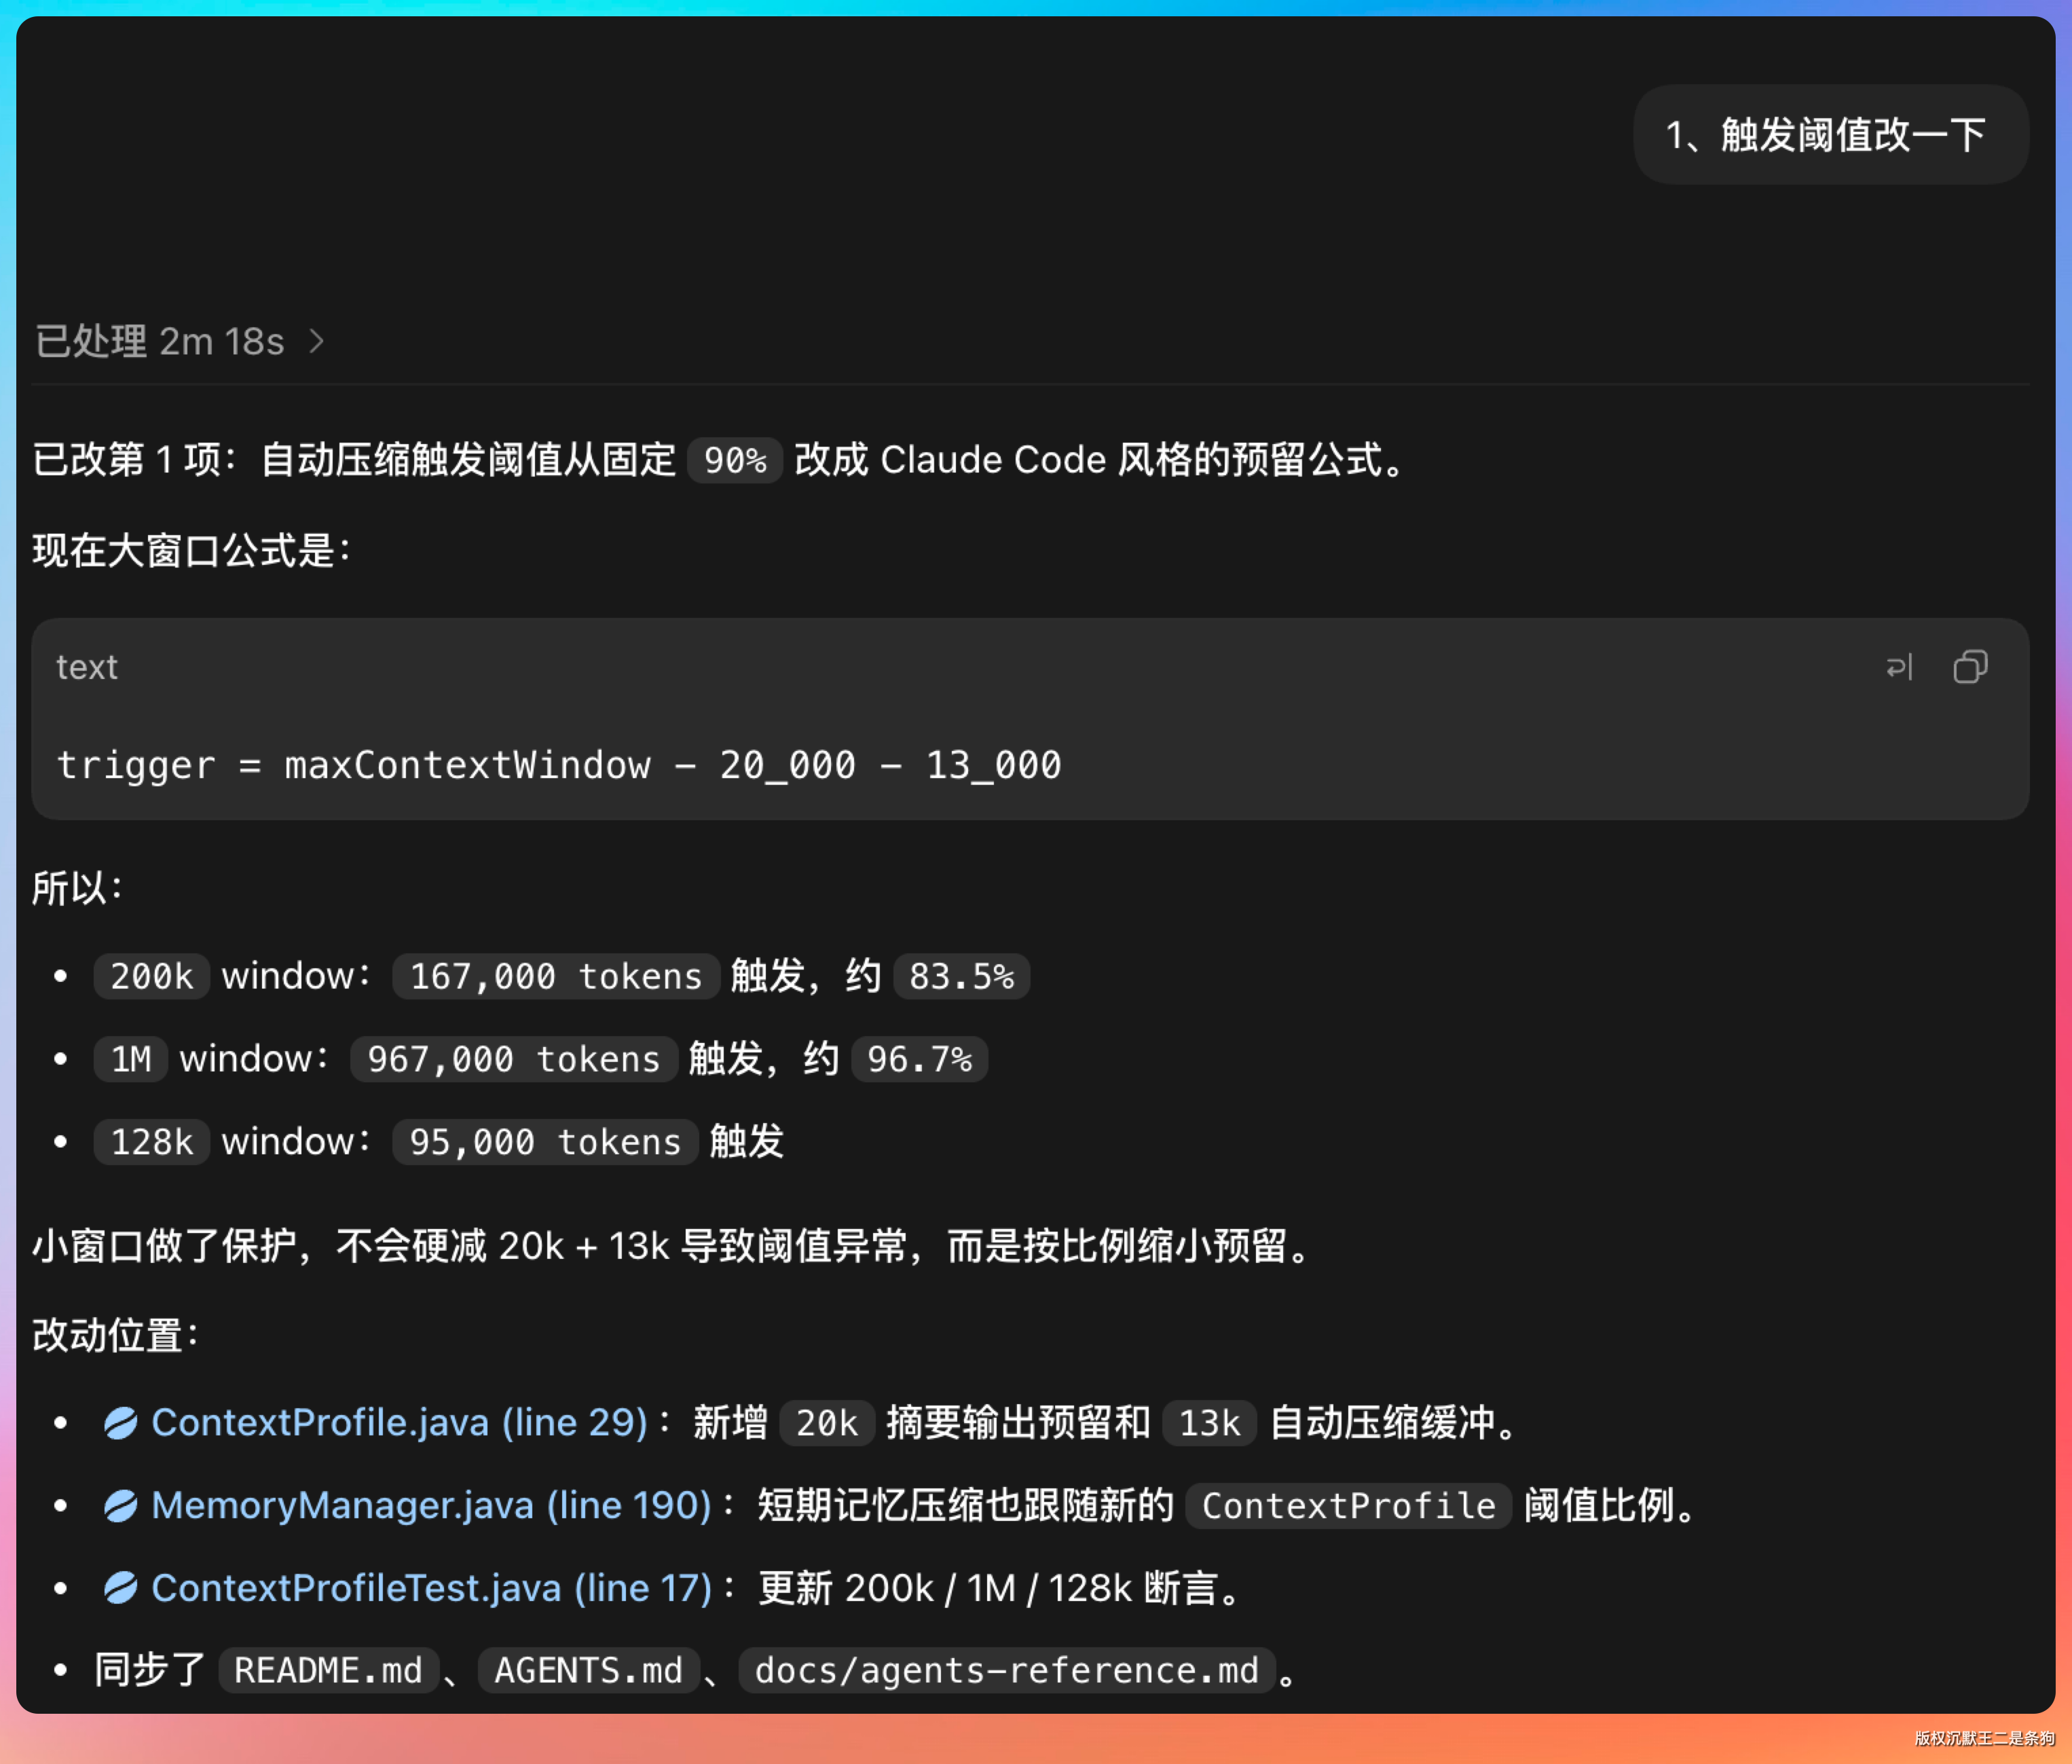Click the README.md inline code
Image resolution: width=2072 pixels, height=1764 pixels.
click(328, 1671)
